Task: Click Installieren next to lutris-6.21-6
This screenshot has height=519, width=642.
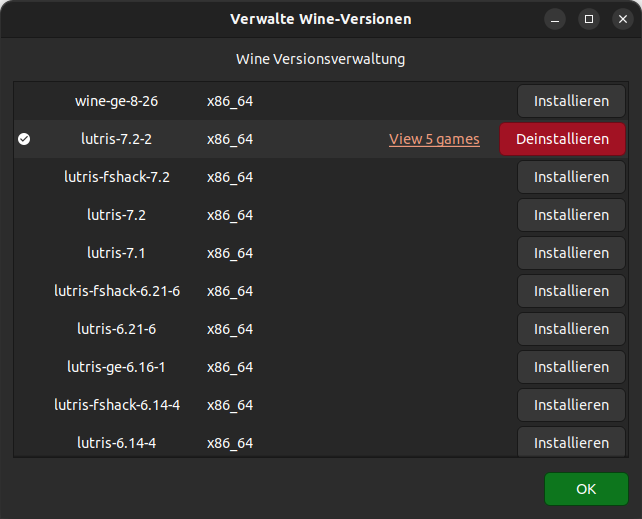Action: pos(571,329)
